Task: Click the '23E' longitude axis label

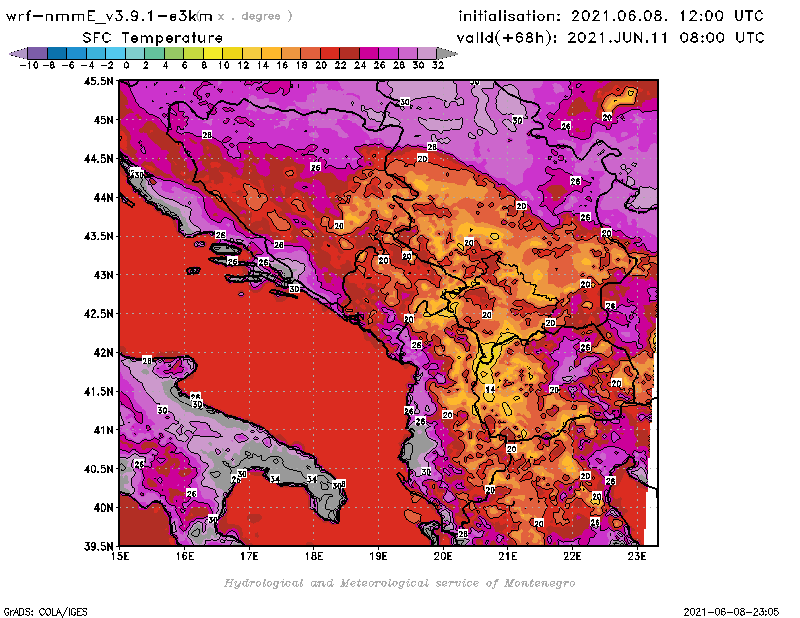Action: tap(637, 556)
